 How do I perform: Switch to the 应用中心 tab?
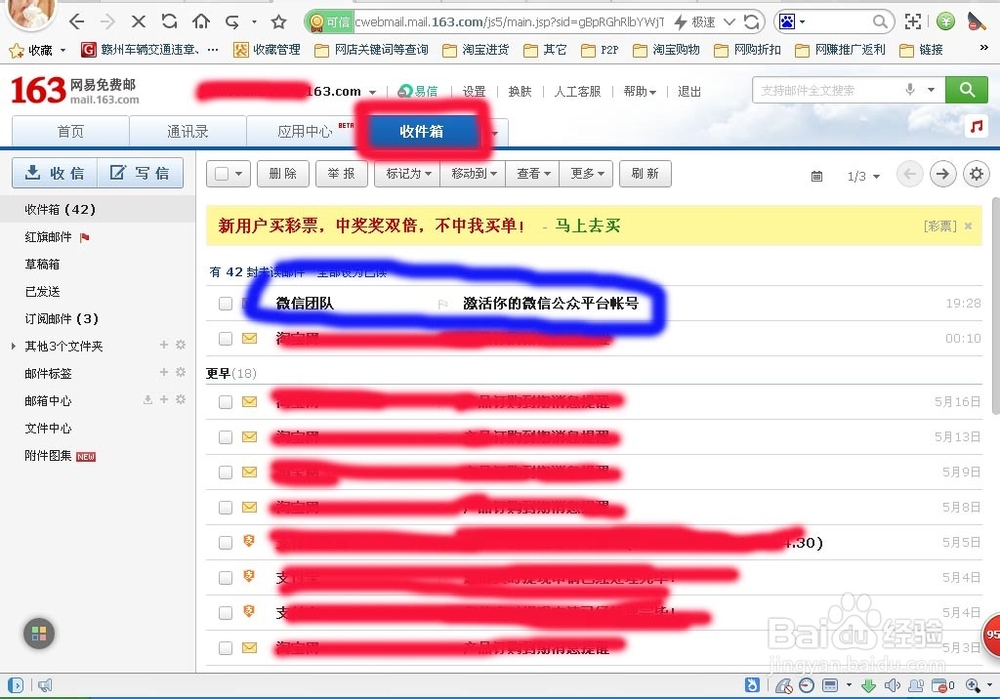(x=305, y=131)
